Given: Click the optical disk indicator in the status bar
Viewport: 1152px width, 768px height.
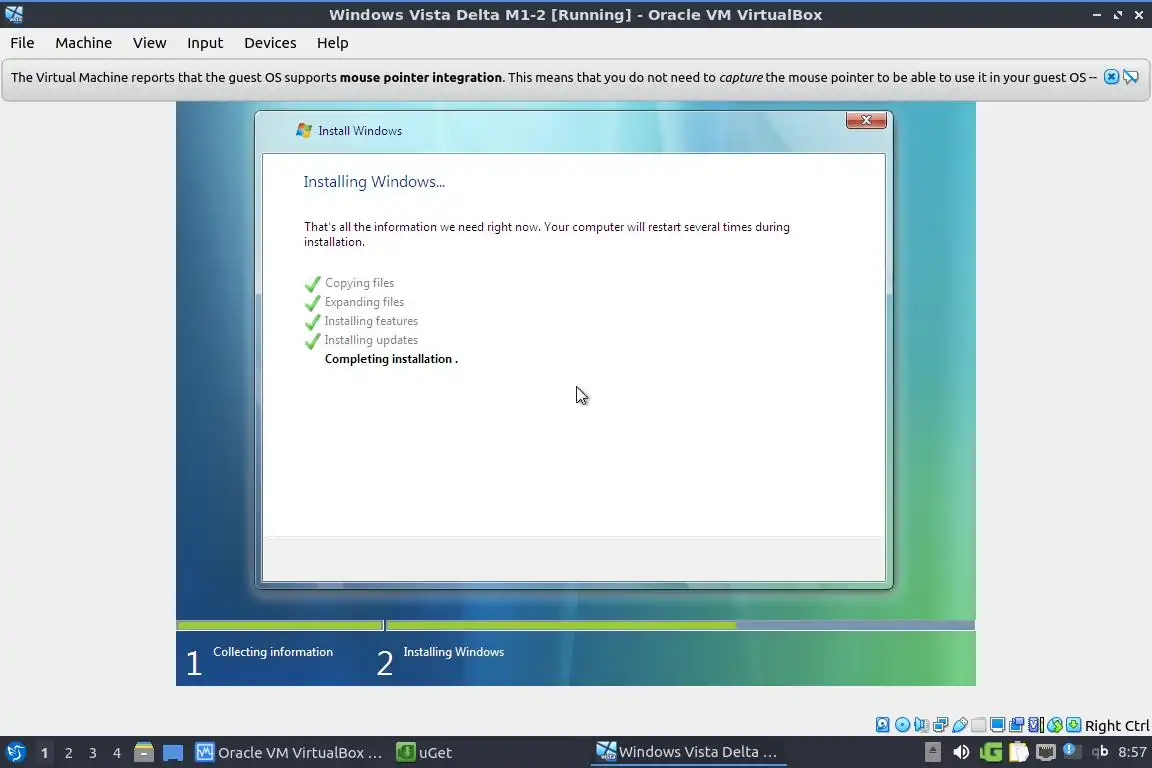Looking at the screenshot, I should [902, 725].
